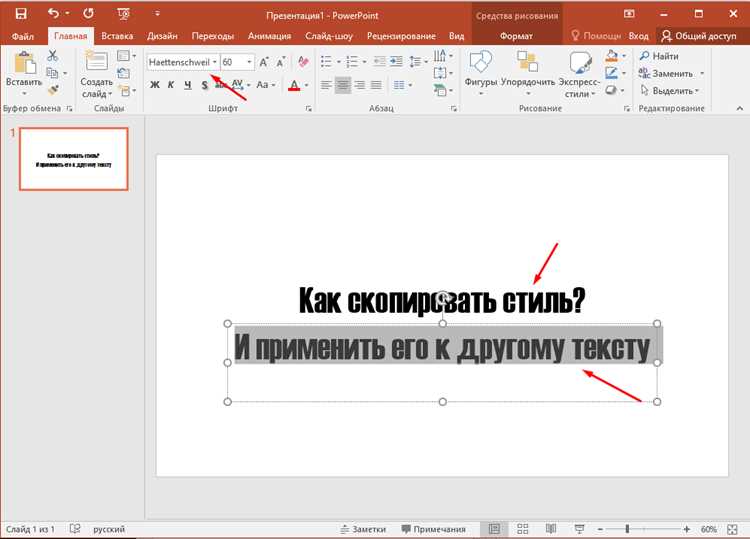The height and width of the screenshot is (539, 750).
Task: Redo the last action
Action: [88, 13]
